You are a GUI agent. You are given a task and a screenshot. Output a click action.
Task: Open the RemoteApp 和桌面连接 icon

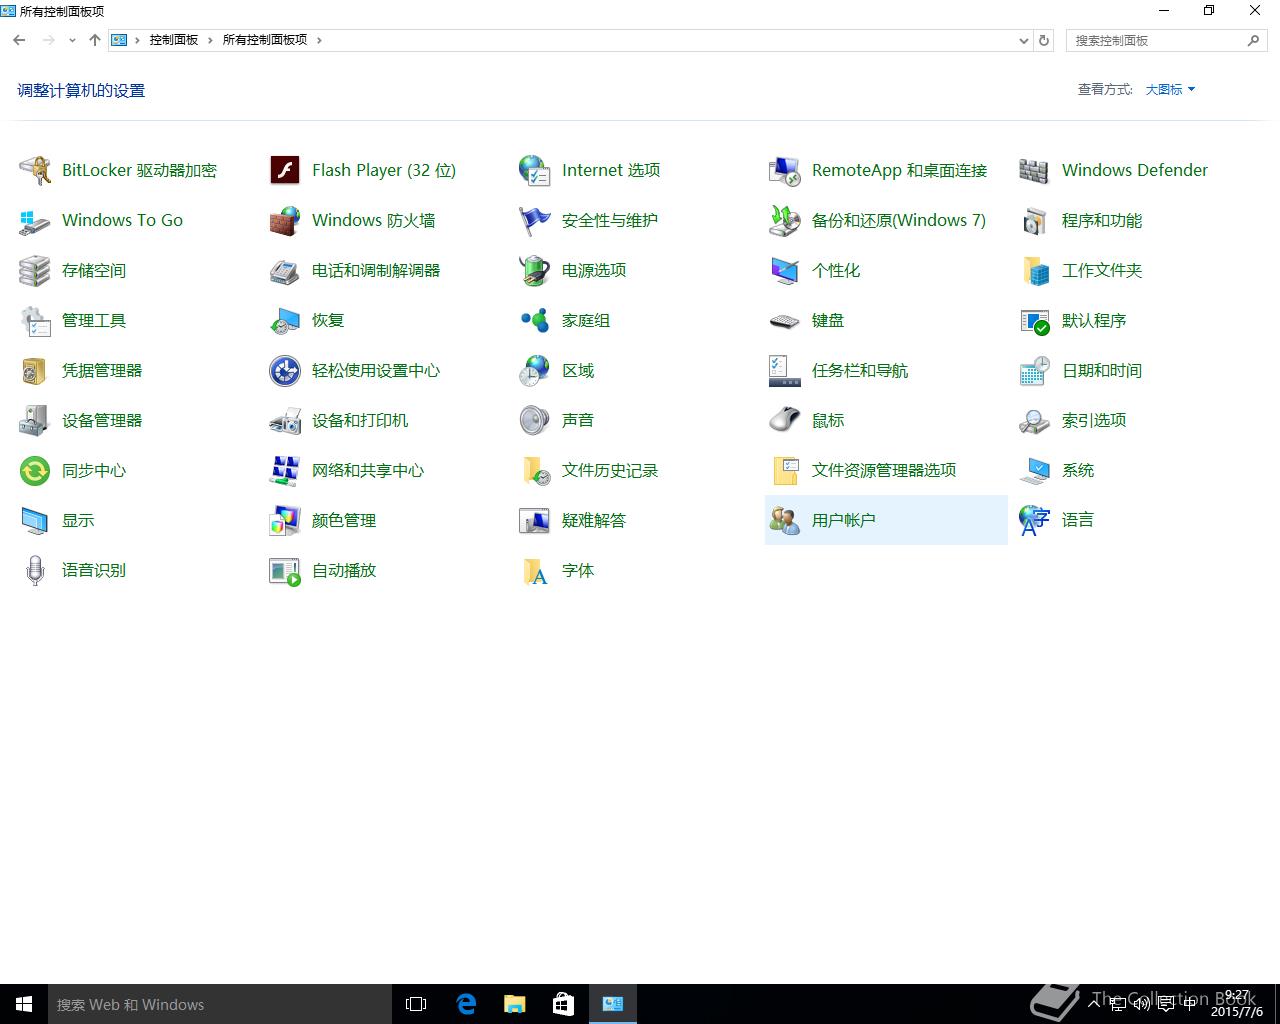coord(785,170)
